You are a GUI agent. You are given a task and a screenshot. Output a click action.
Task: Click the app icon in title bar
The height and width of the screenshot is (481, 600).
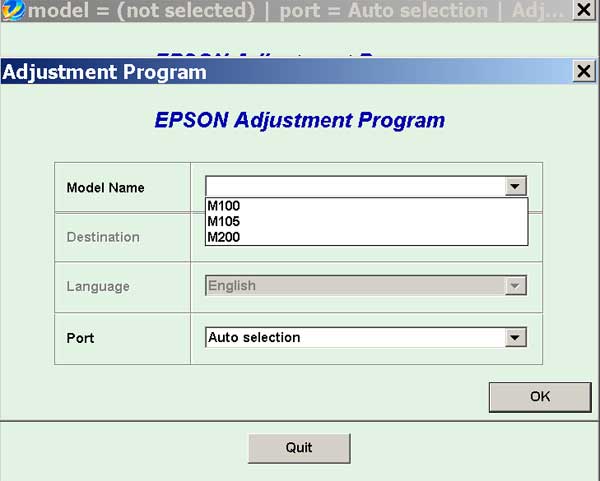(13, 10)
